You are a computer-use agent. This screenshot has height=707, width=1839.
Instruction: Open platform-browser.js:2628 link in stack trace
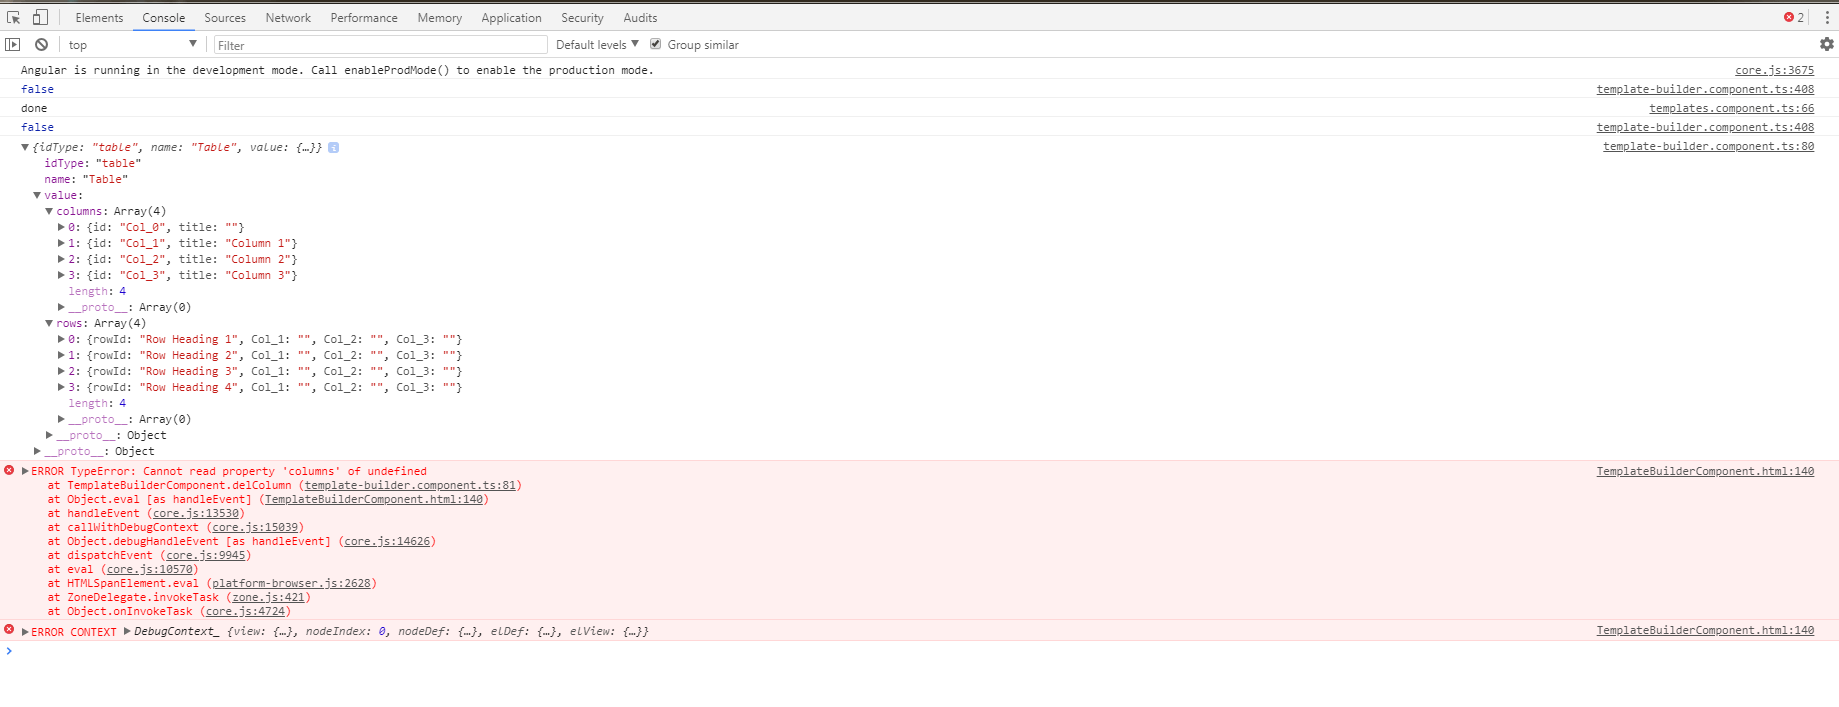291,583
